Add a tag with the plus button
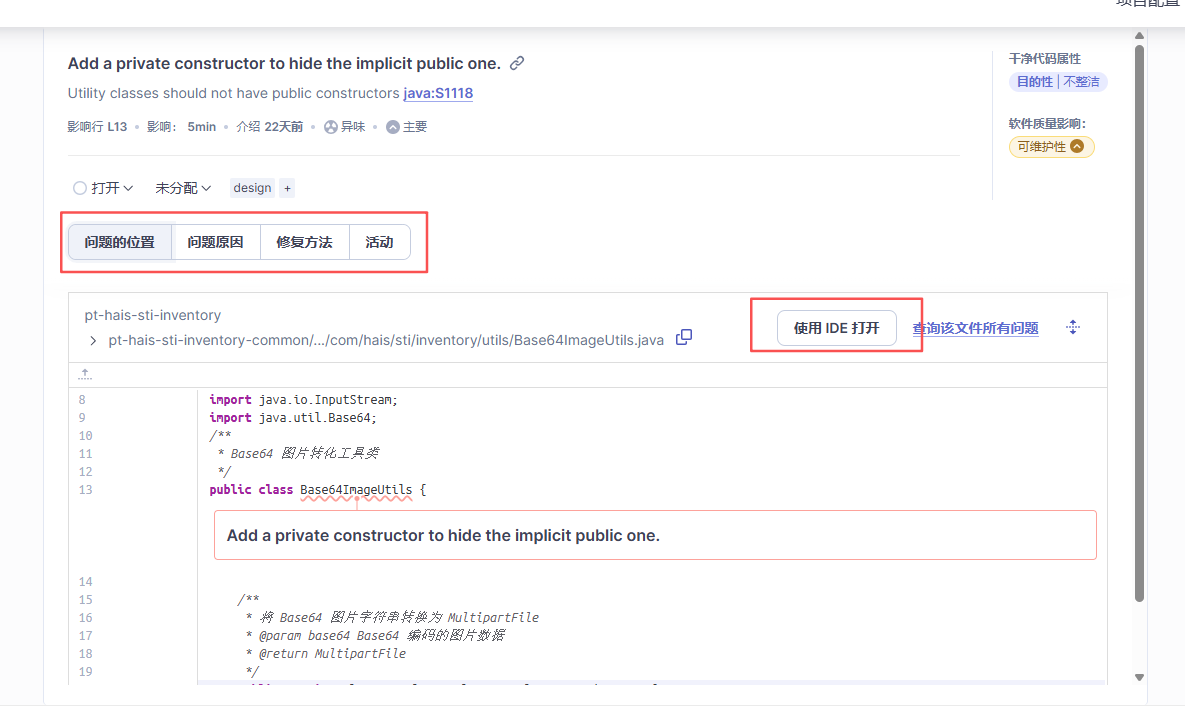Viewport: 1185px width, 715px height. point(287,188)
